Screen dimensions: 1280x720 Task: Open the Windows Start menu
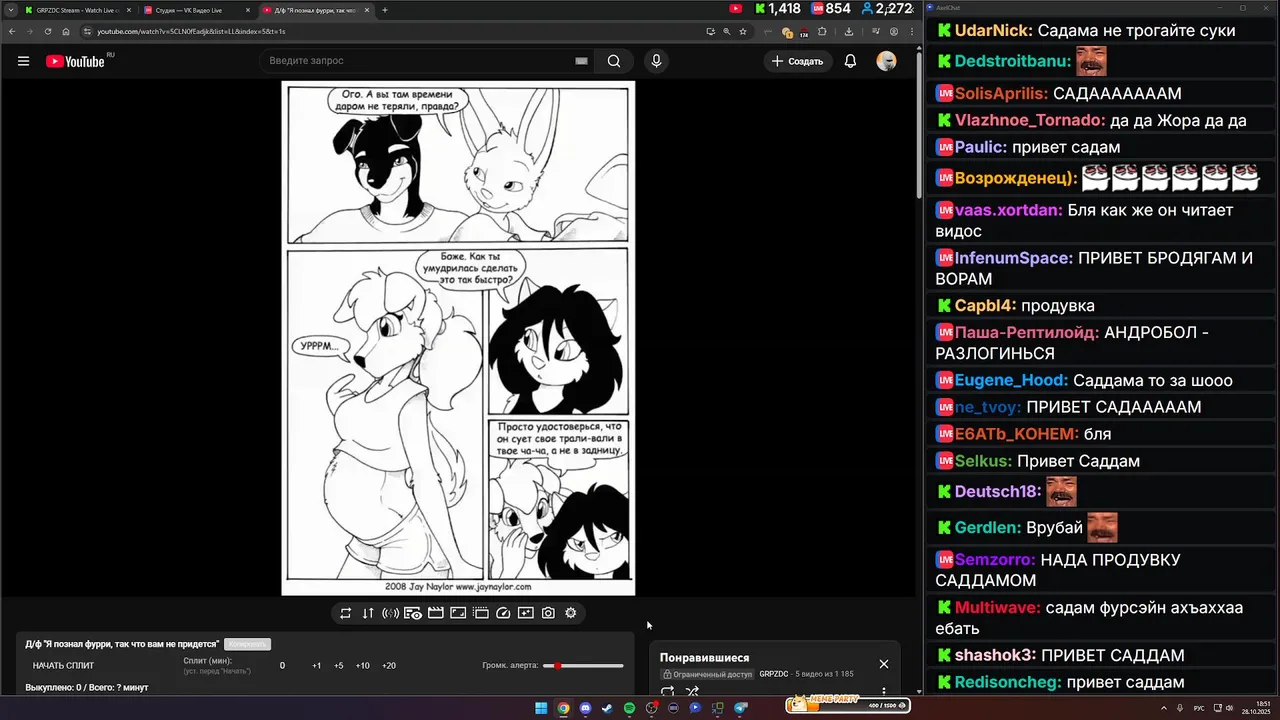541,708
